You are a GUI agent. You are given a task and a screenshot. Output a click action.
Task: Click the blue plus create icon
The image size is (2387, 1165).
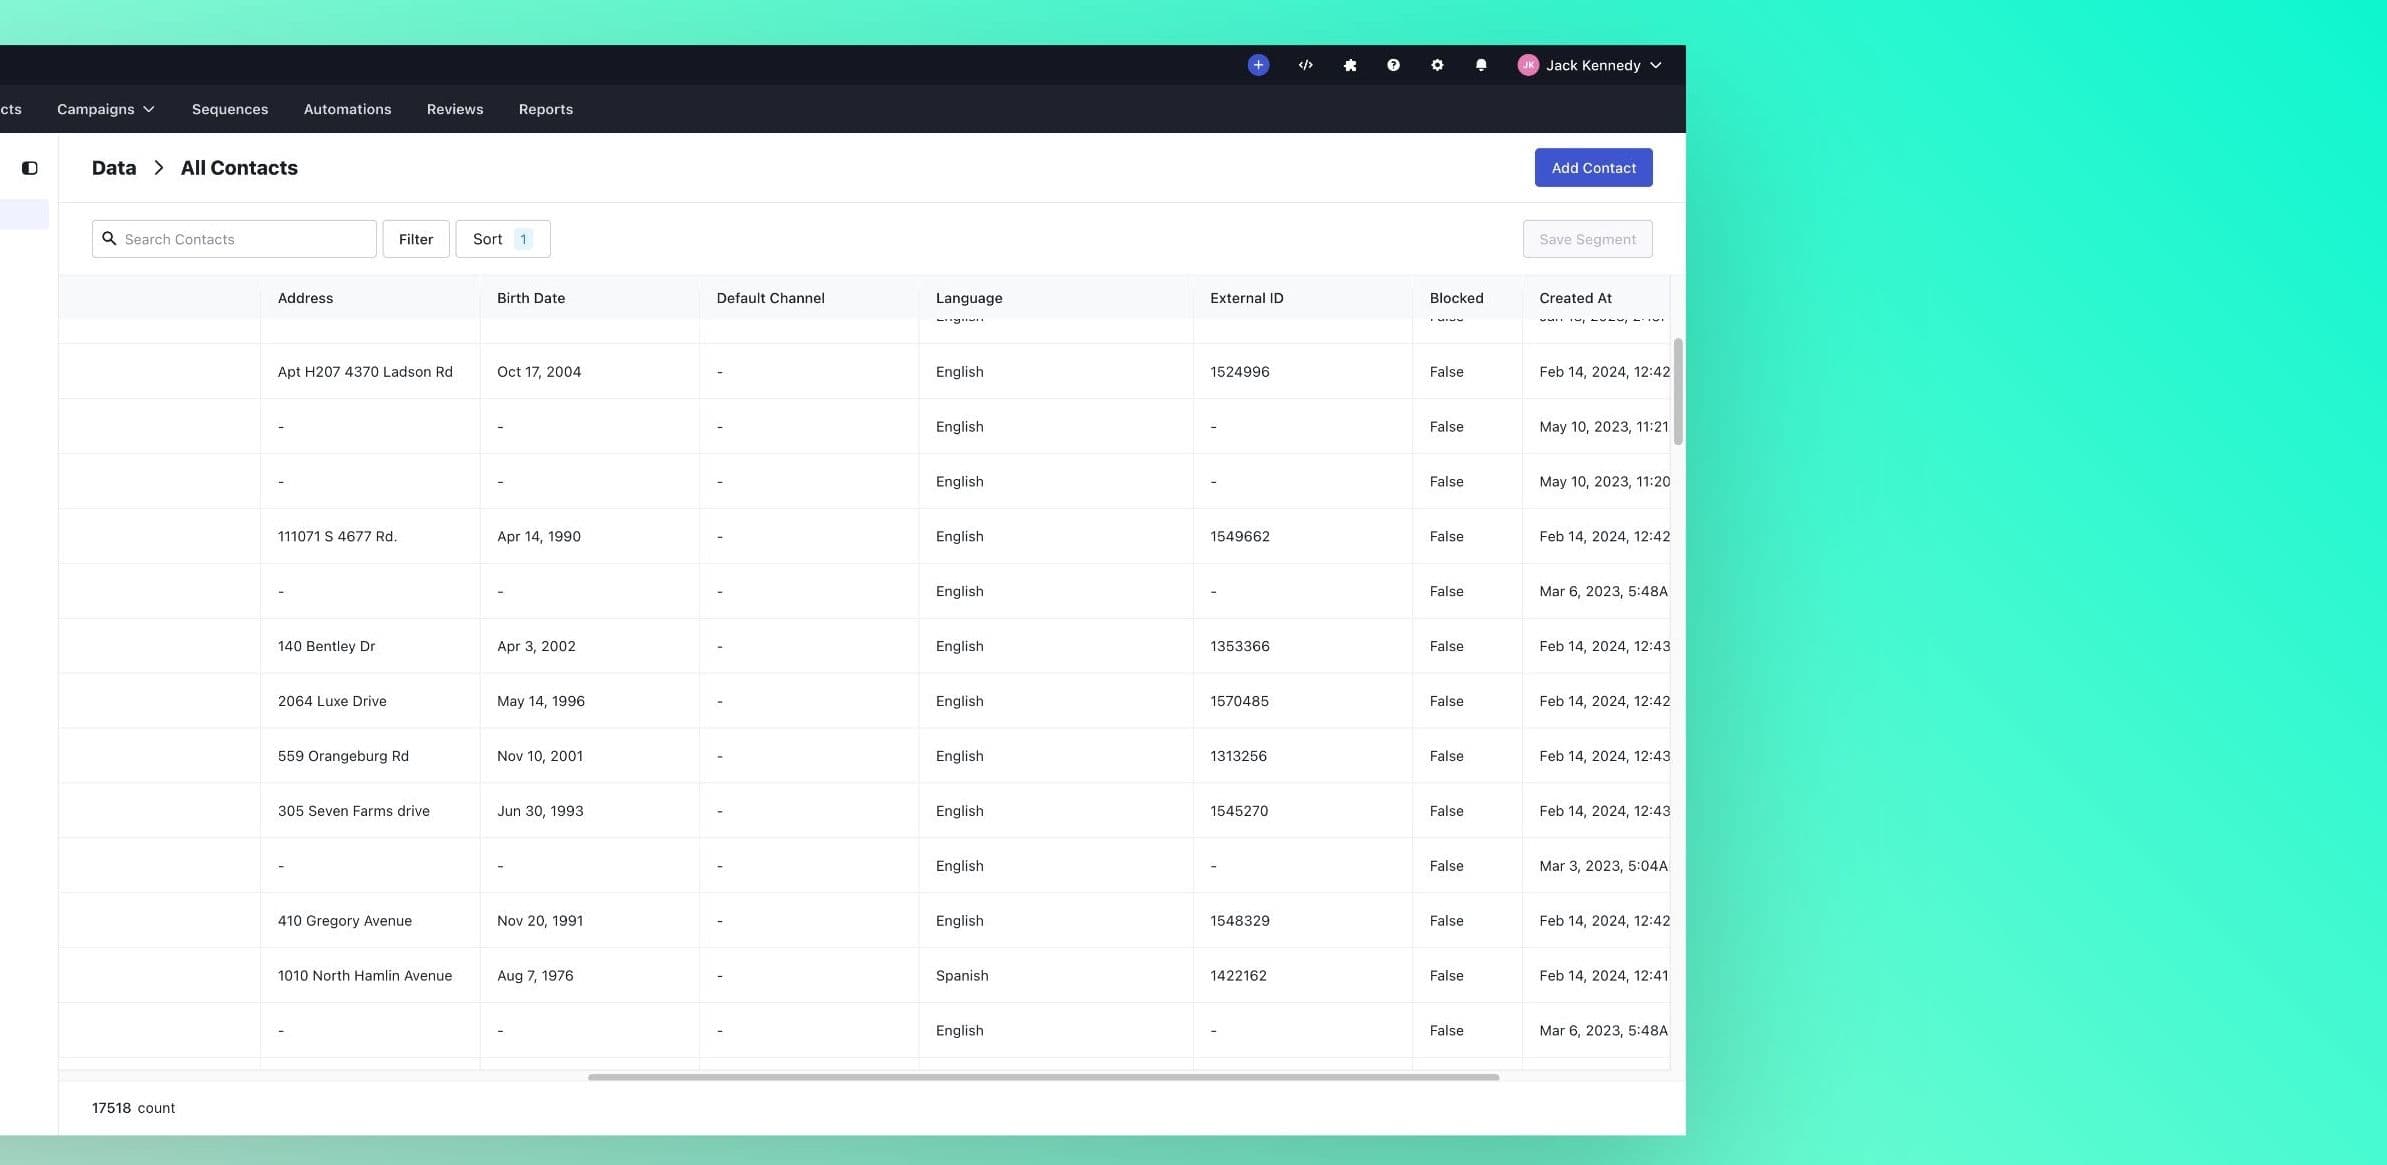[1257, 64]
